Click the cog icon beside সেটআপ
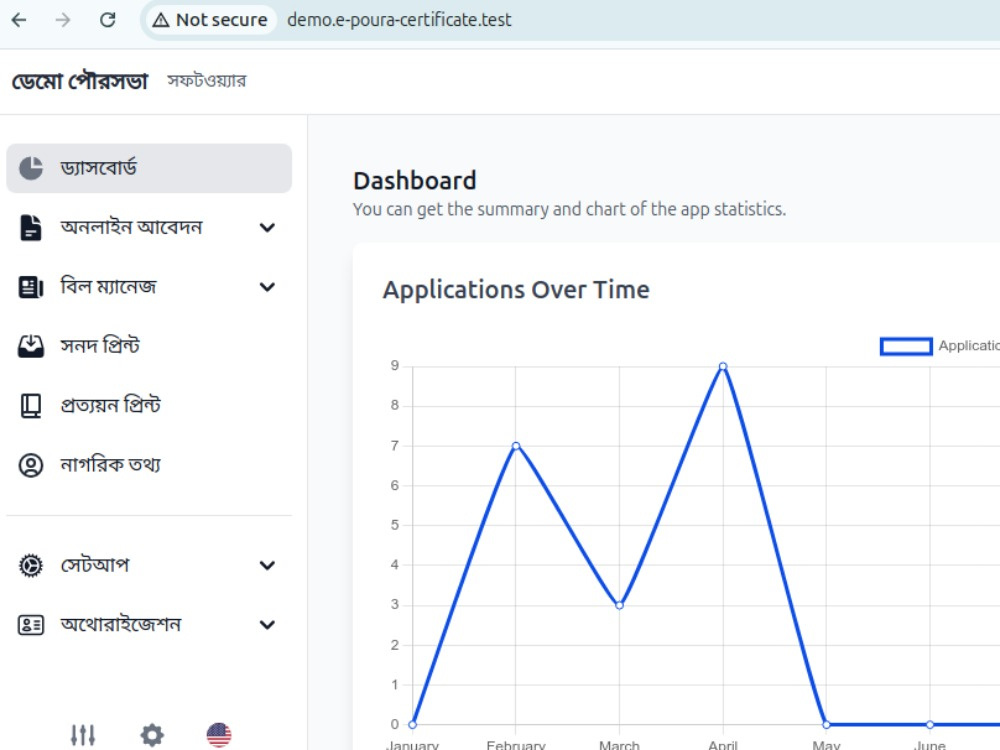Viewport: 1000px width, 750px height. click(31, 565)
